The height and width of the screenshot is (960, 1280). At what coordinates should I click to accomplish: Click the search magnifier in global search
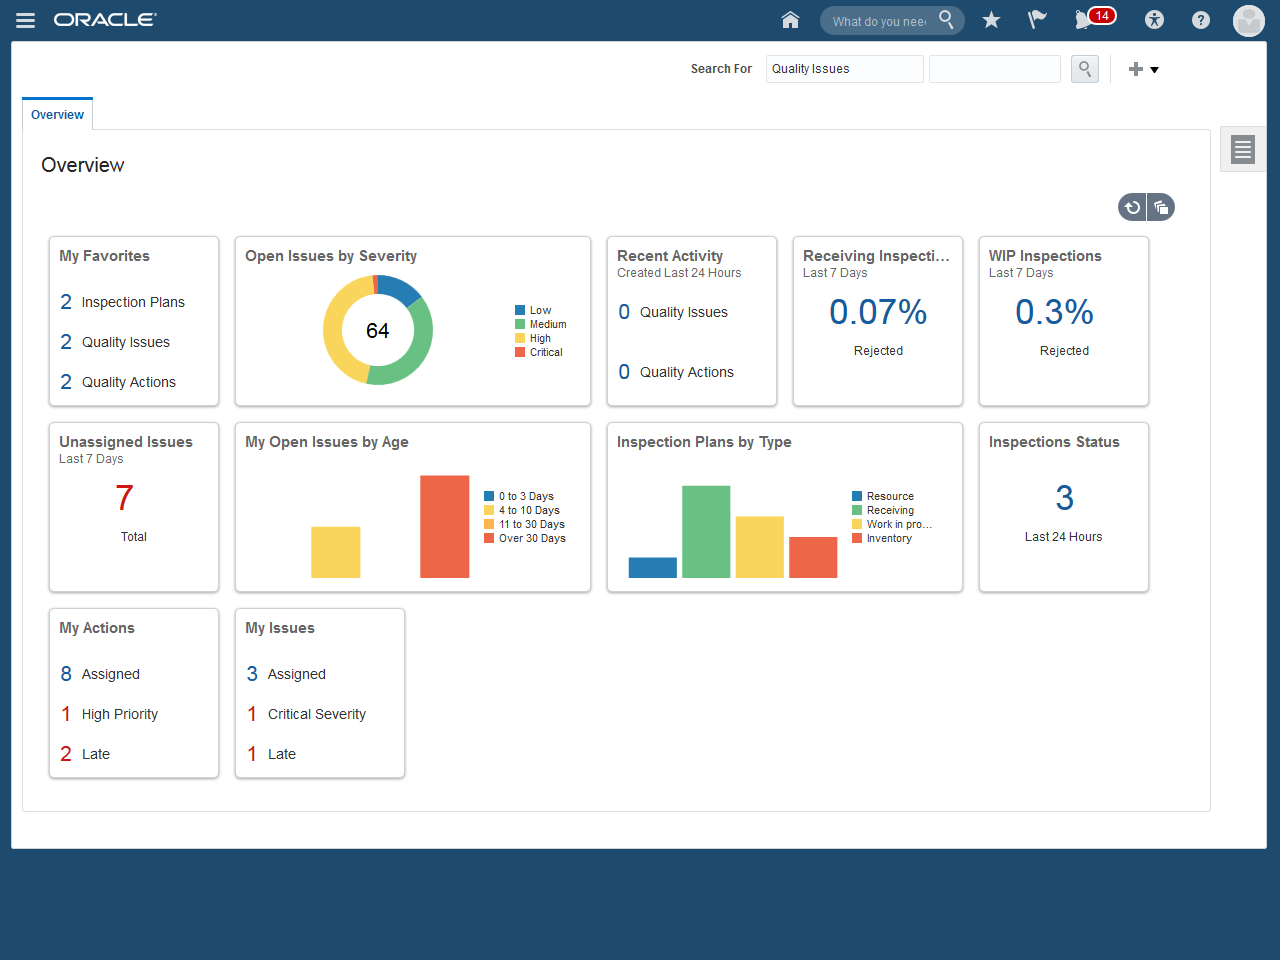(946, 19)
